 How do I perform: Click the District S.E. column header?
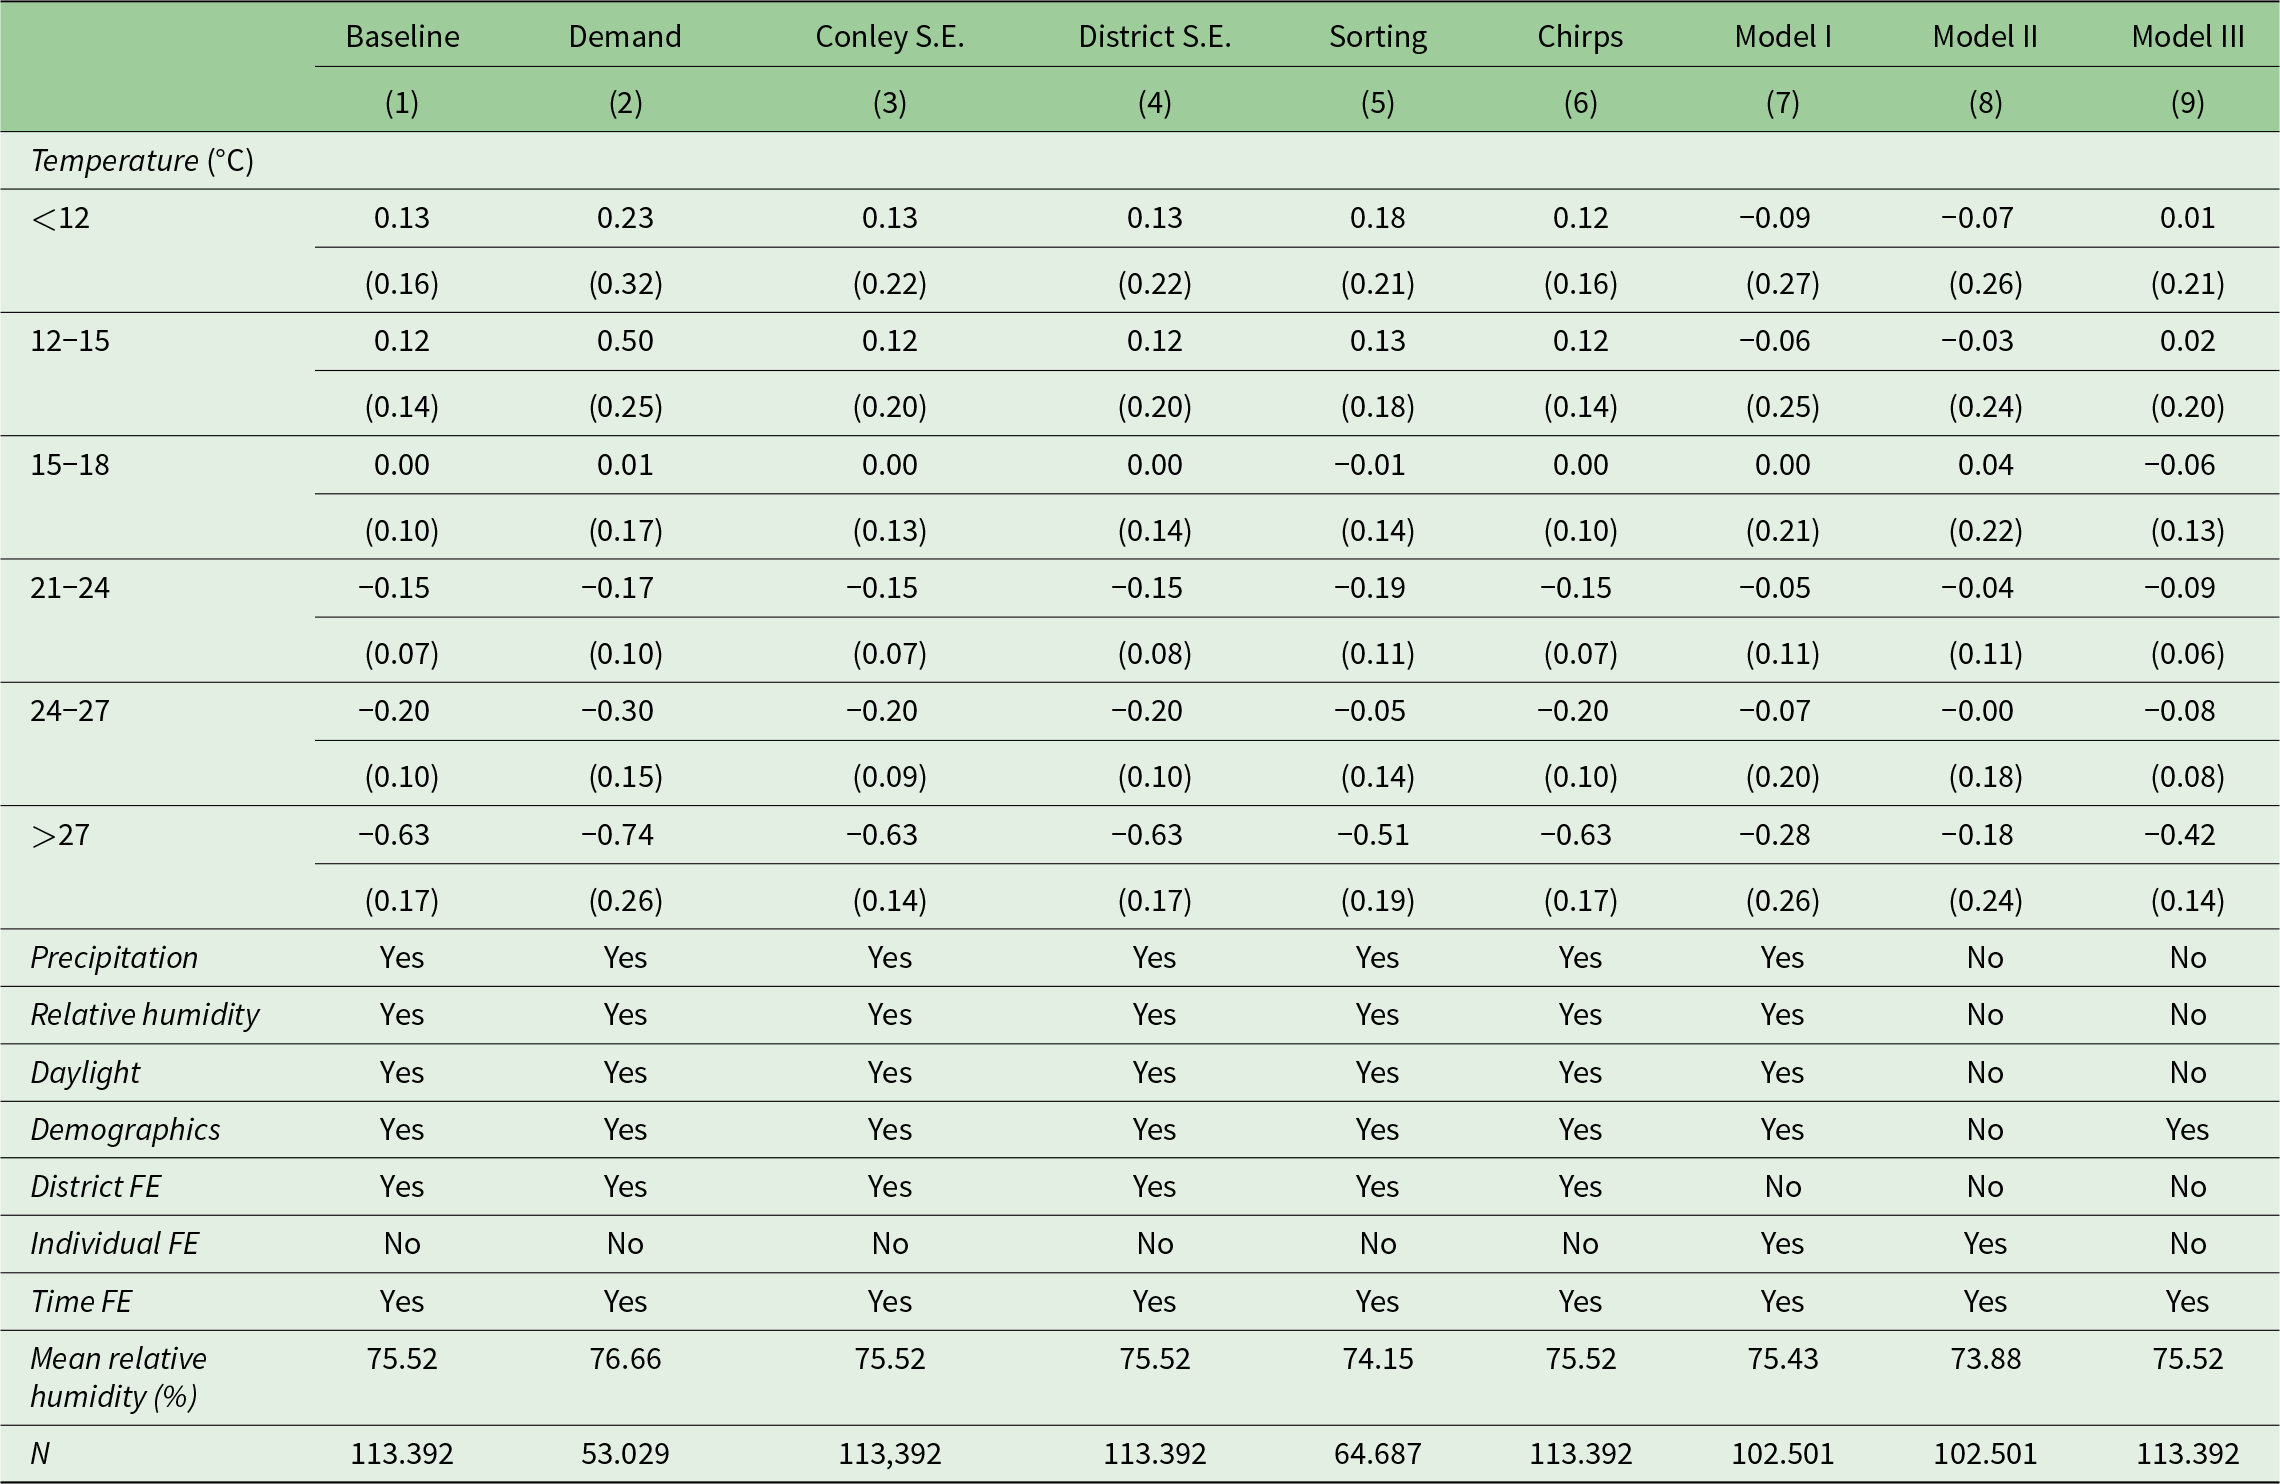(1154, 36)
